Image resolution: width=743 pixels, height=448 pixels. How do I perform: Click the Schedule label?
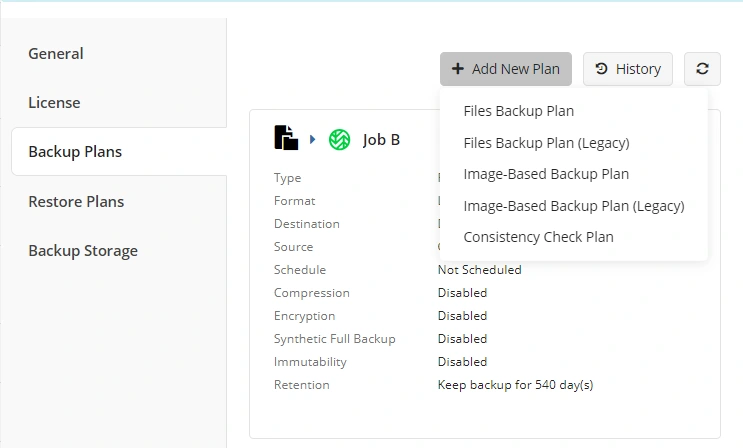coord(300,270)
